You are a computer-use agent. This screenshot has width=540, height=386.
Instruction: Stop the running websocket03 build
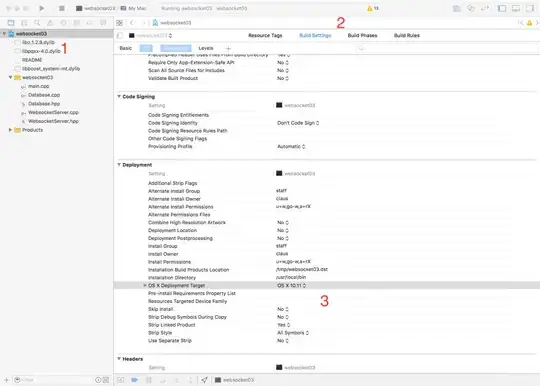click(62, 8)
